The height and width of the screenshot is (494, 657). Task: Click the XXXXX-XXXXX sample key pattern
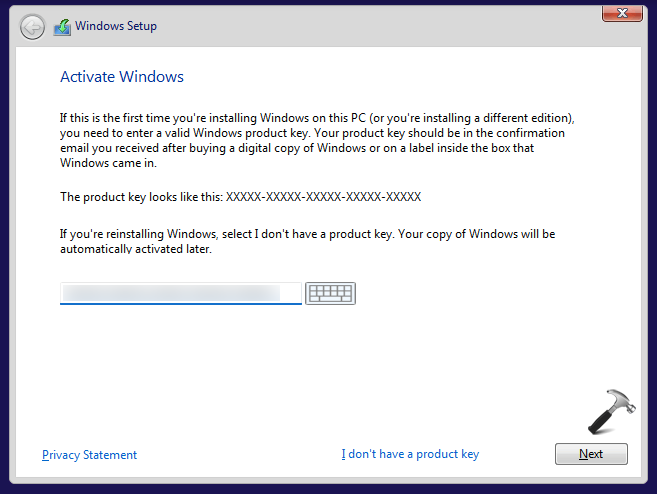click(323, 197)
